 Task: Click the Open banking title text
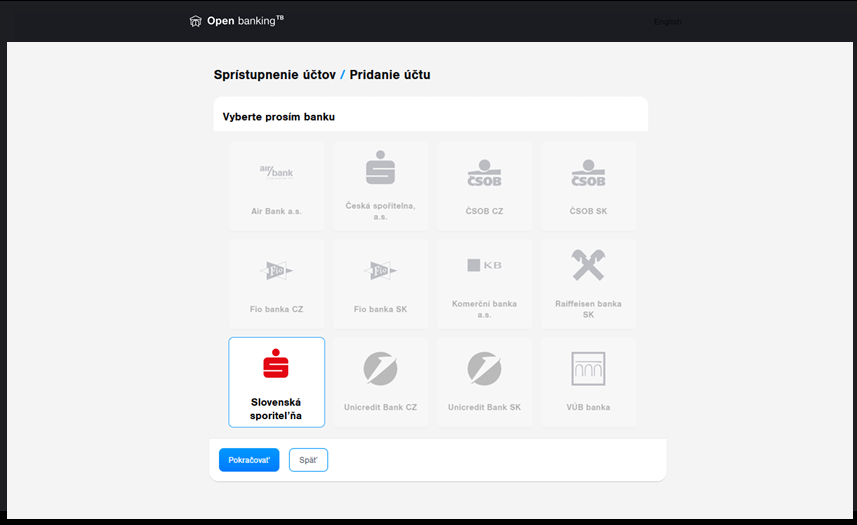pos(245,21)
